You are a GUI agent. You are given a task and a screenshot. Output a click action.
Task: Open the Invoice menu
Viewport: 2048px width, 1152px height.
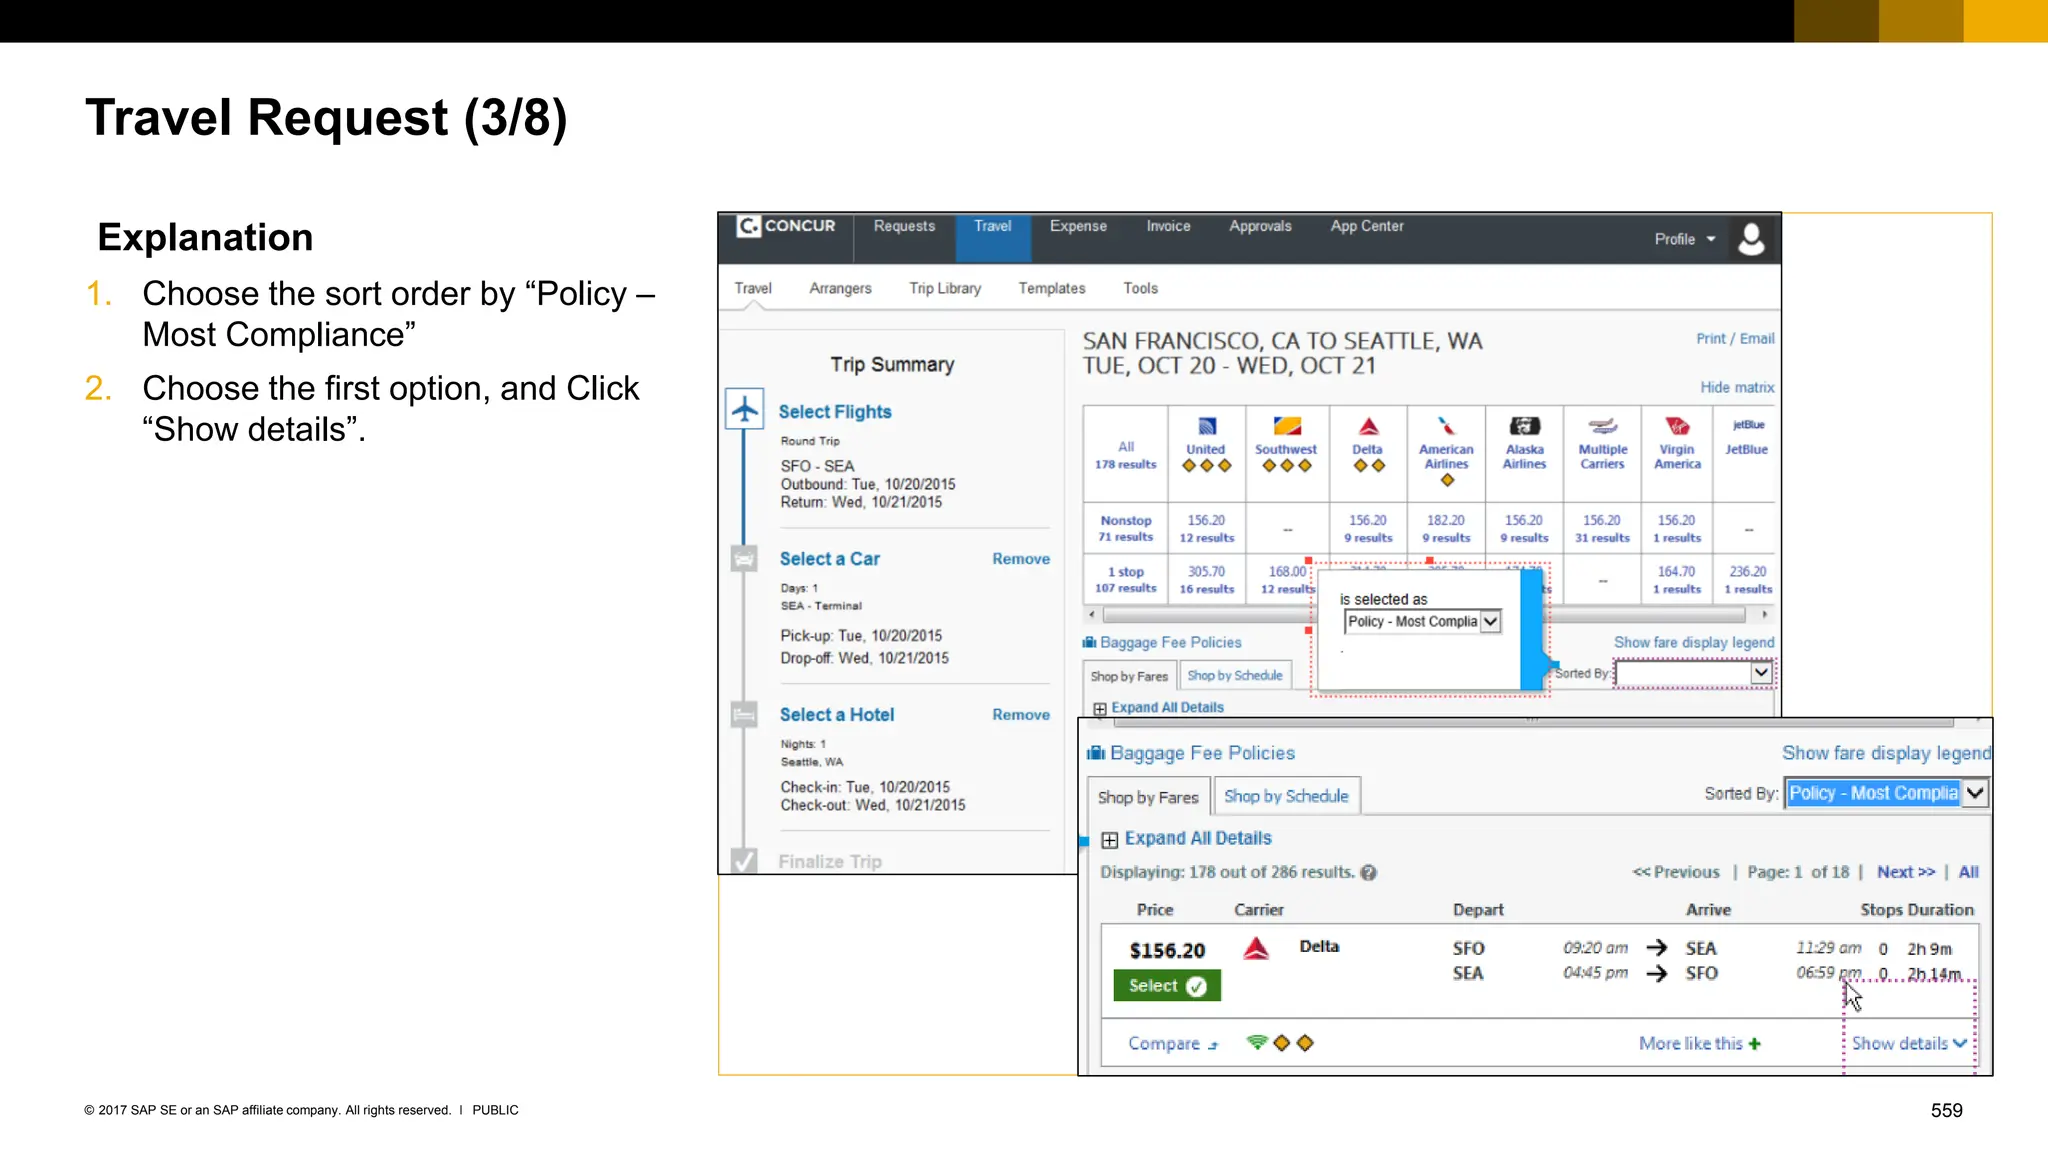(x=1168, y=226)
